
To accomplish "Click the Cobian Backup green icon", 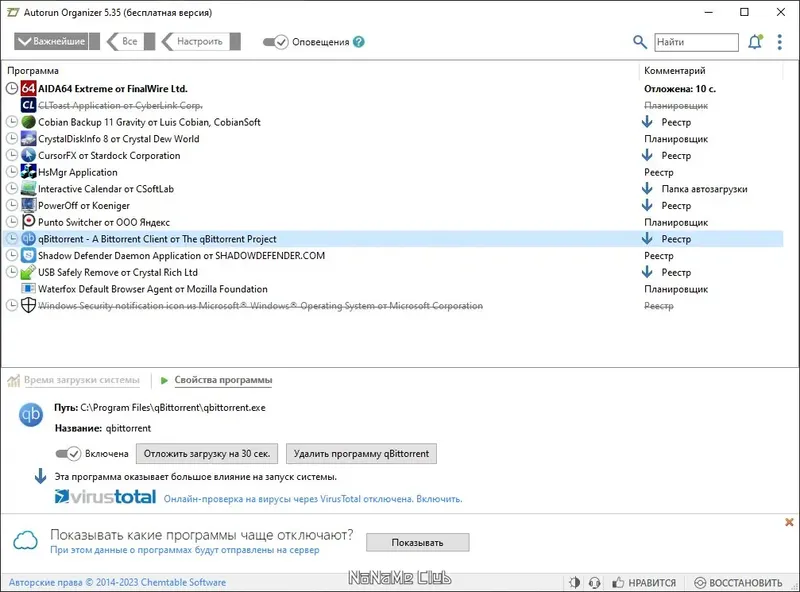I will pyautogui.click(x=29, y=122).
